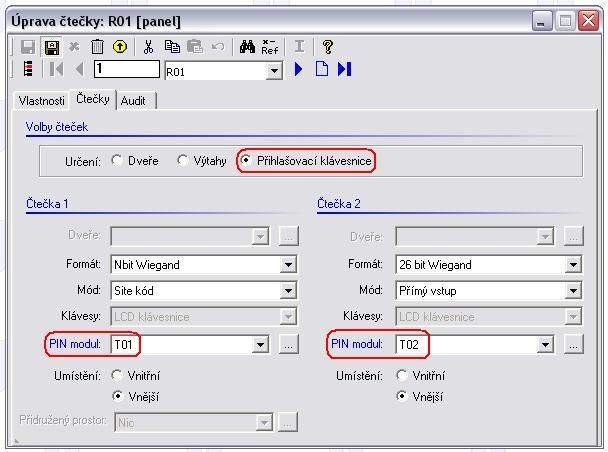Go to next record with blue arrow

point(299,70)
